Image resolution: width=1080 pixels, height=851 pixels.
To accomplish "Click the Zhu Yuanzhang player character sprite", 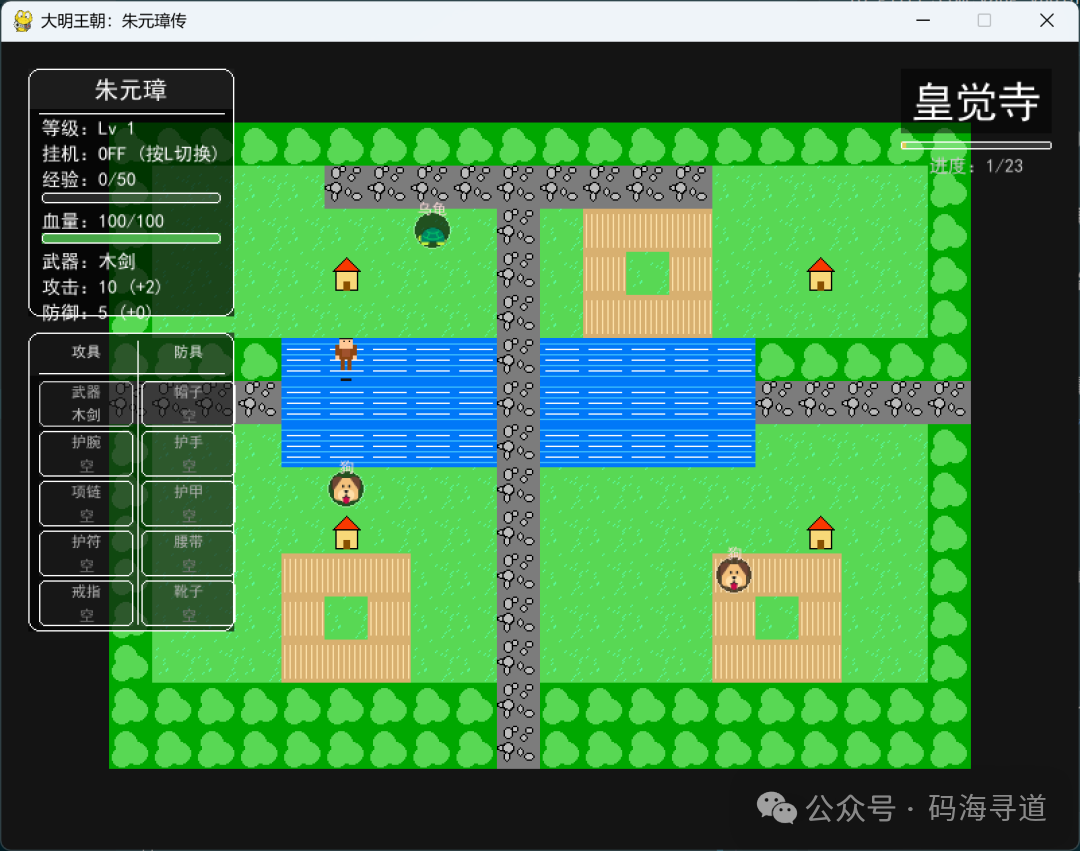I will click(x=346, y=355).
